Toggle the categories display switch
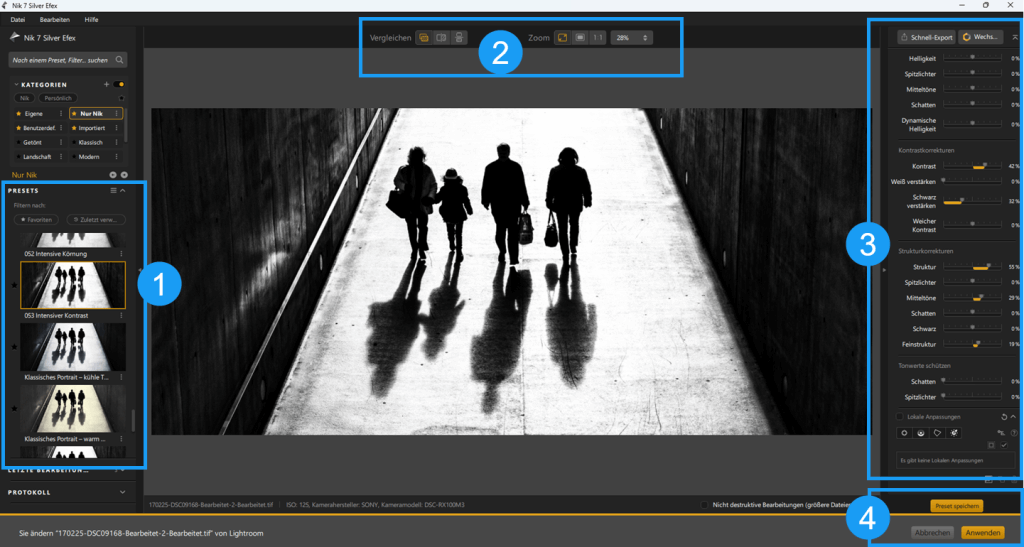1024x547 pixels. point(119,84)
